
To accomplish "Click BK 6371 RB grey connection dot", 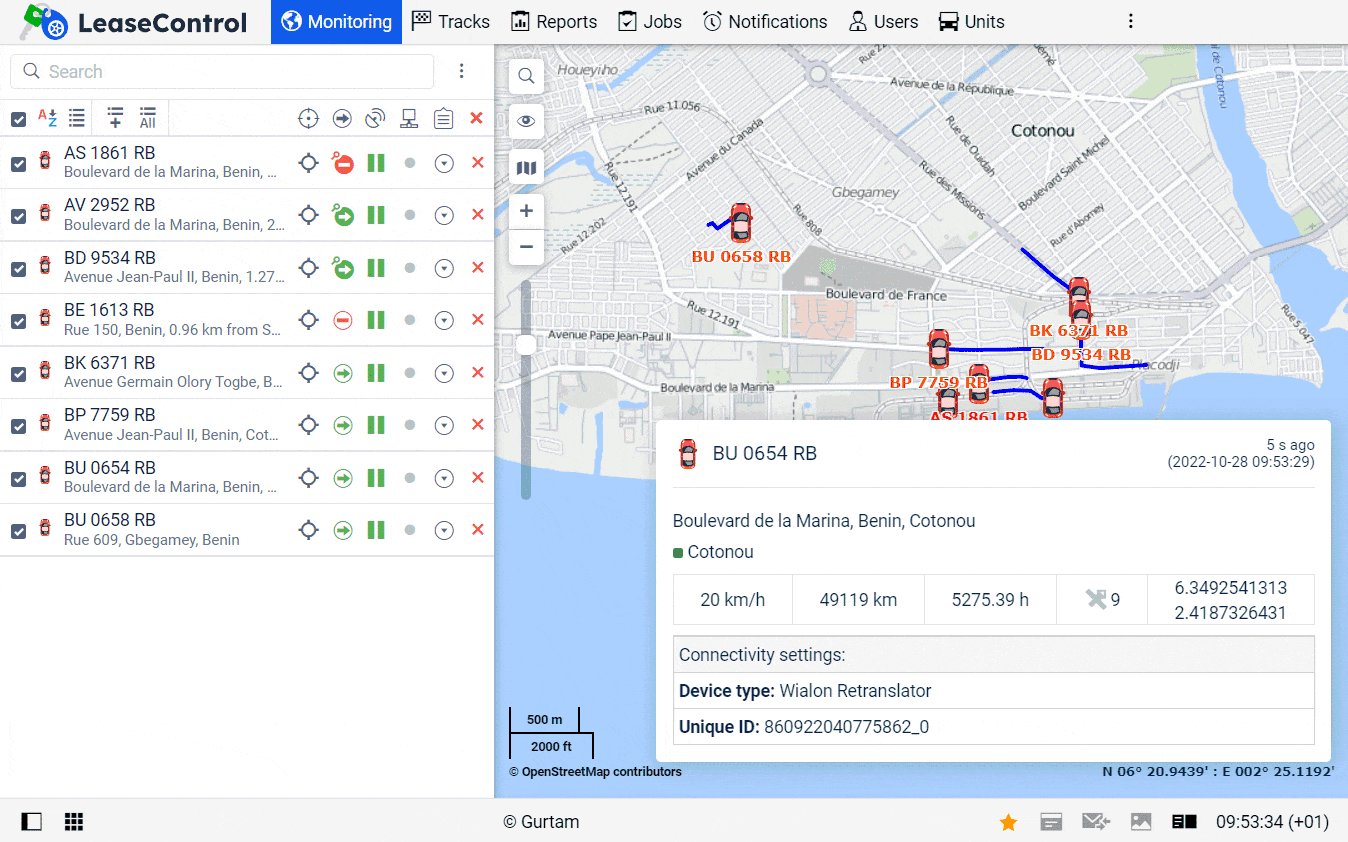I will [x=410, y=373].
